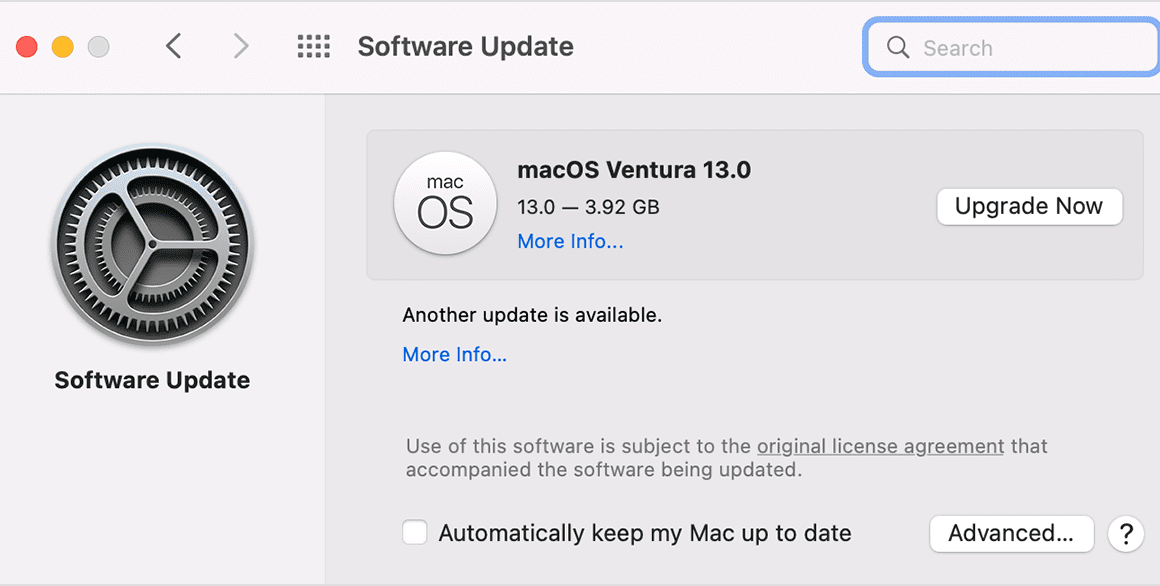
Task: Go back with the left chevron
Action: point(173,47)
